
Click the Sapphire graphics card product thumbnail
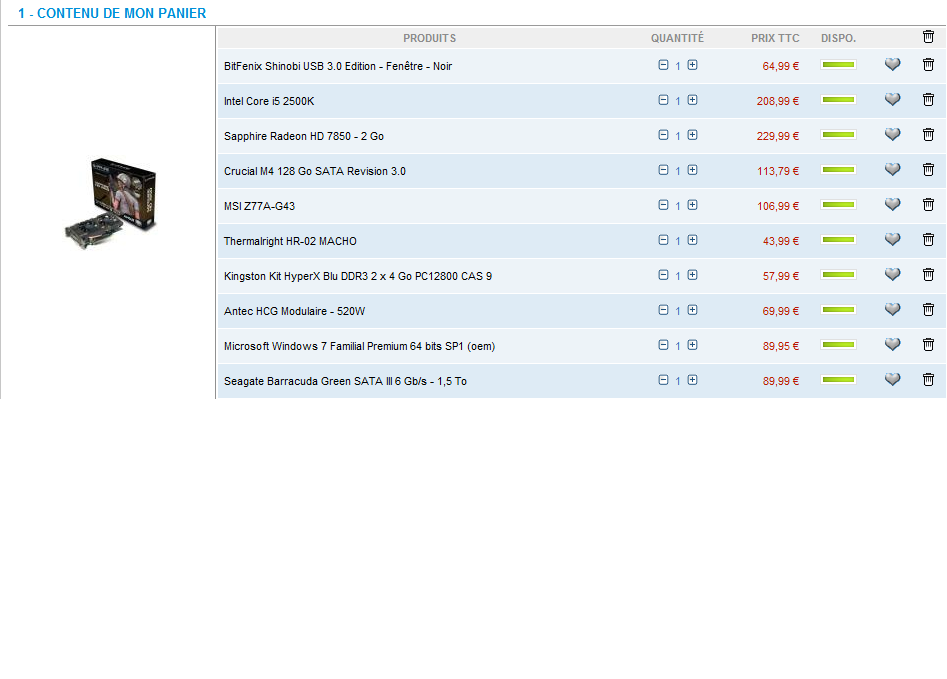tap(111, 204)
